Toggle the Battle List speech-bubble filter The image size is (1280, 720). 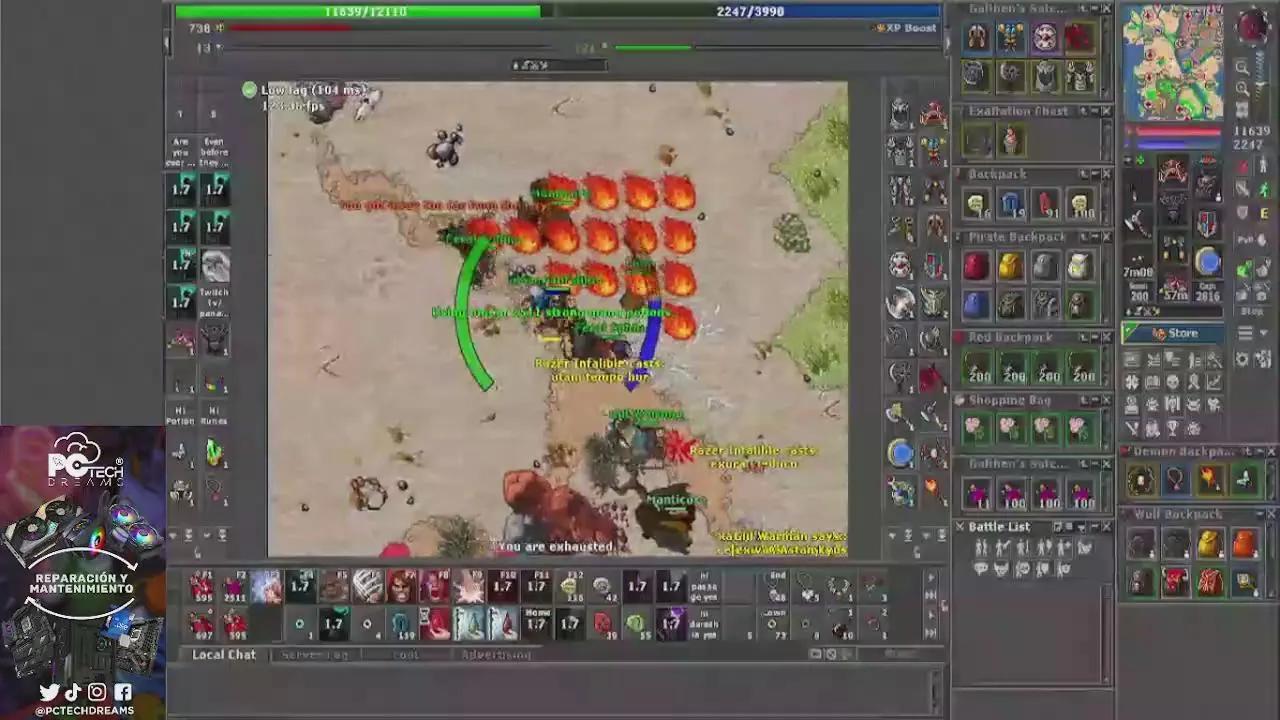980,567
